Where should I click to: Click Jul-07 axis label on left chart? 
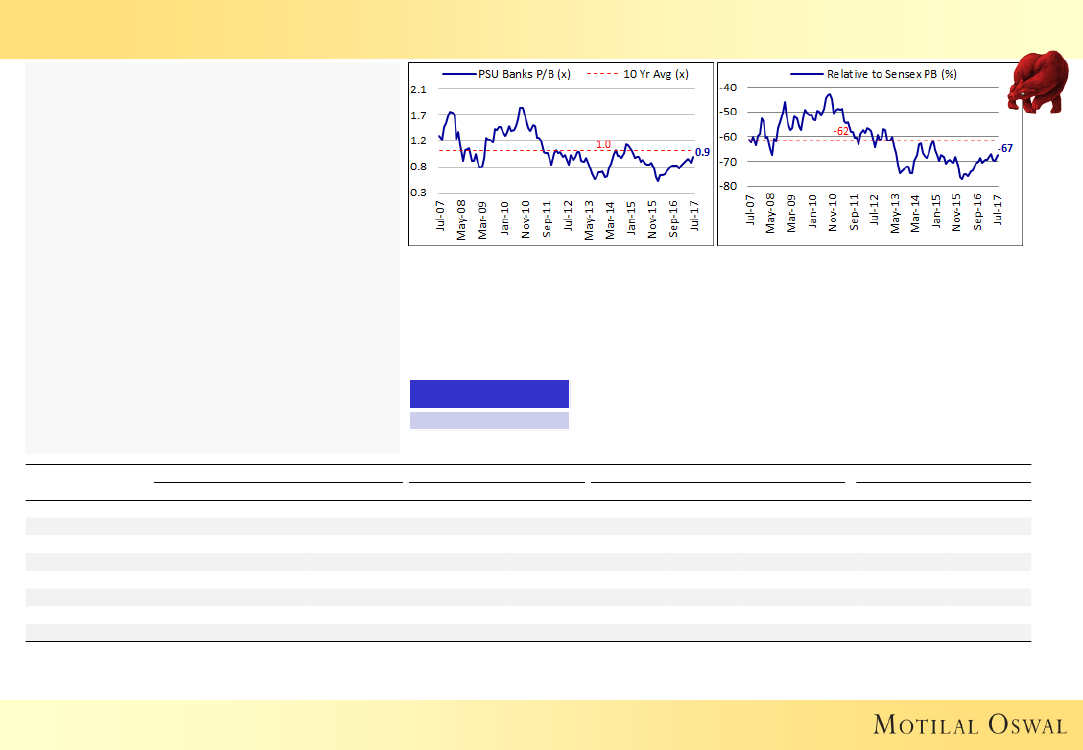(x=440, y=217)
